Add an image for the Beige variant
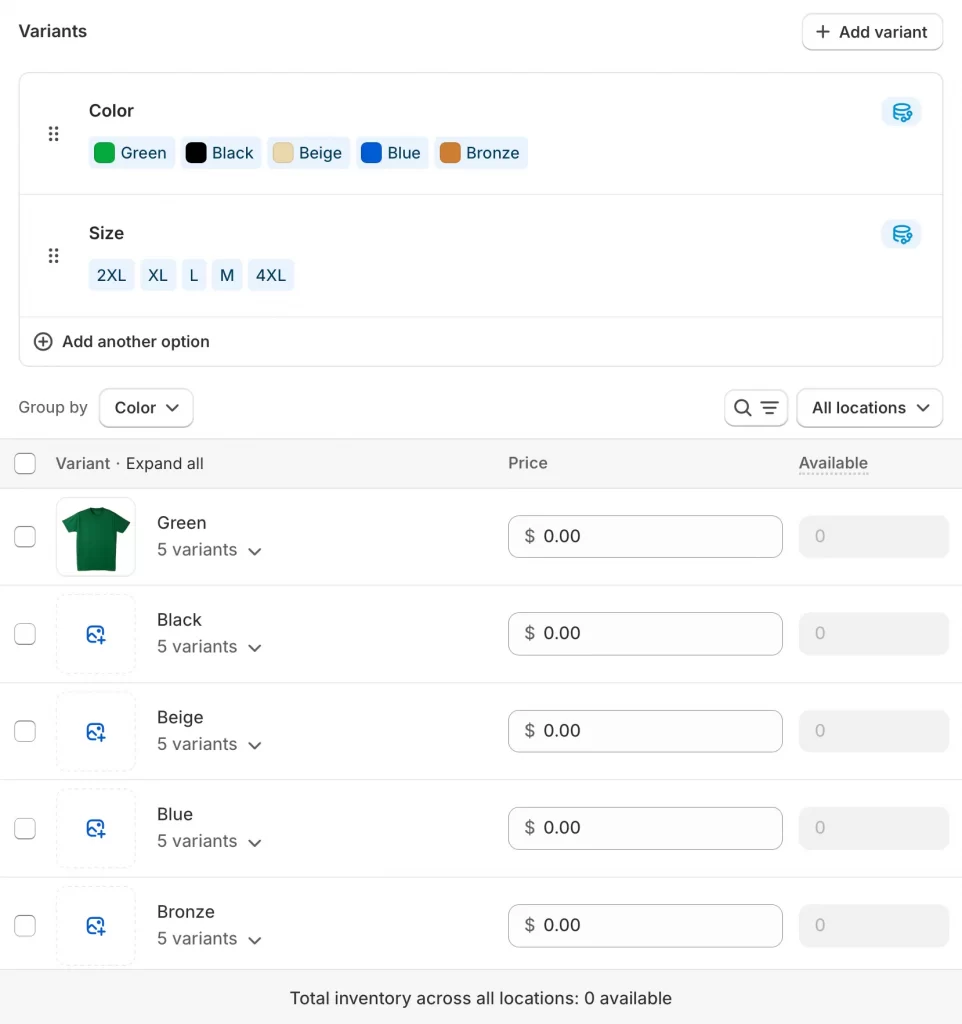Image resolution: width=962 pixels, height=1024 pixels. (x=95, y=731)
